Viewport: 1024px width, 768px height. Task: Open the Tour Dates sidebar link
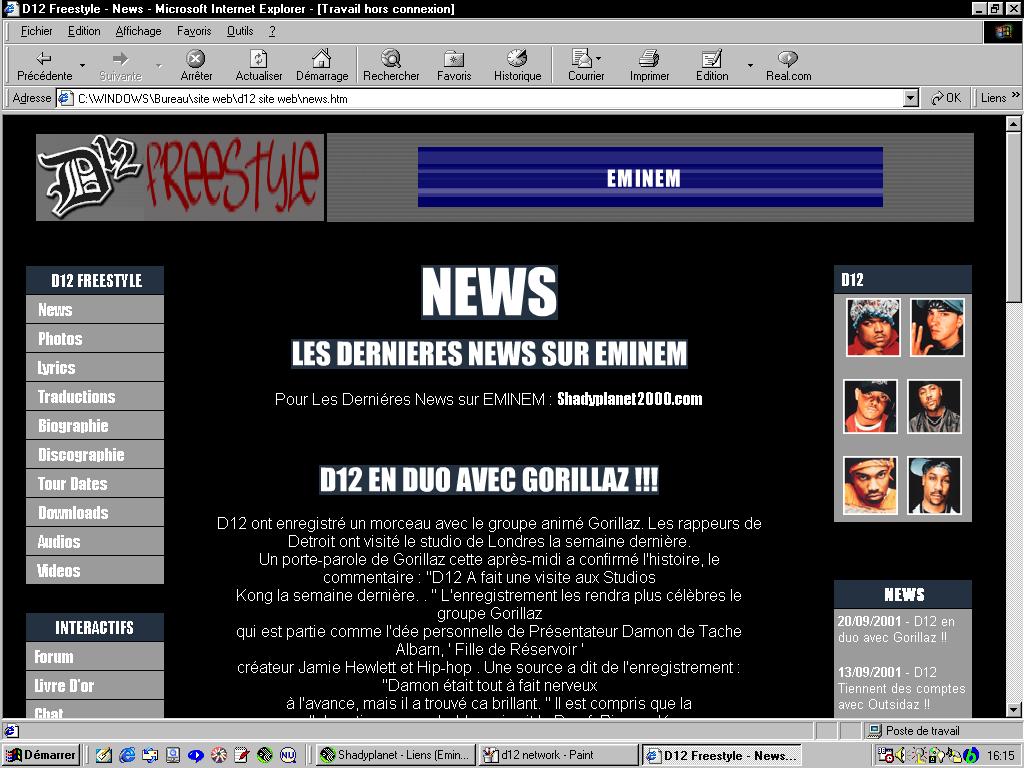click(x=95, y=483)
